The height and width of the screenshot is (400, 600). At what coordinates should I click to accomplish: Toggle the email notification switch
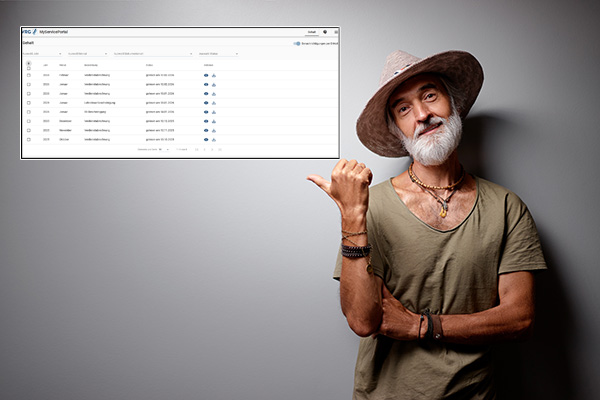coord(297,44)
